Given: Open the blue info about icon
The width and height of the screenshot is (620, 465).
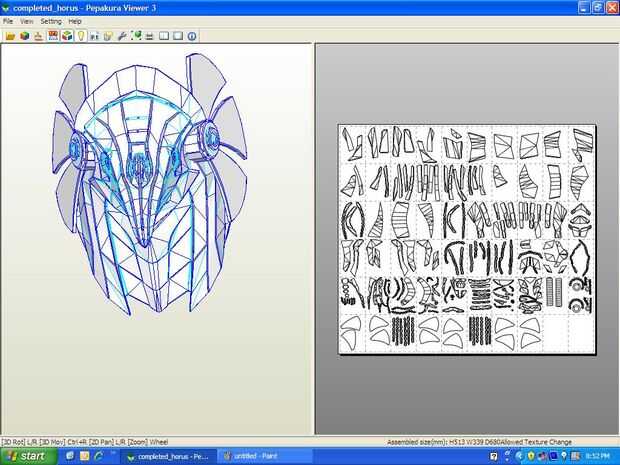Looking at the screenshot, I should point(192,36).
